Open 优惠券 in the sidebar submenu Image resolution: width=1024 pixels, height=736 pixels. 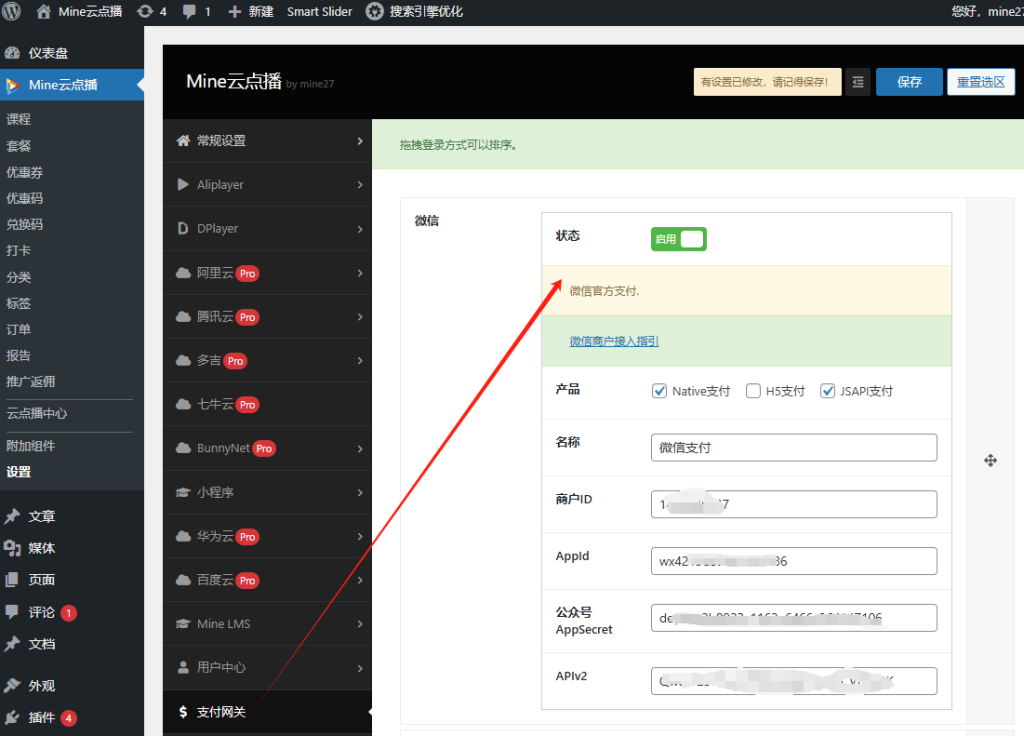click(x=25, y=172)
